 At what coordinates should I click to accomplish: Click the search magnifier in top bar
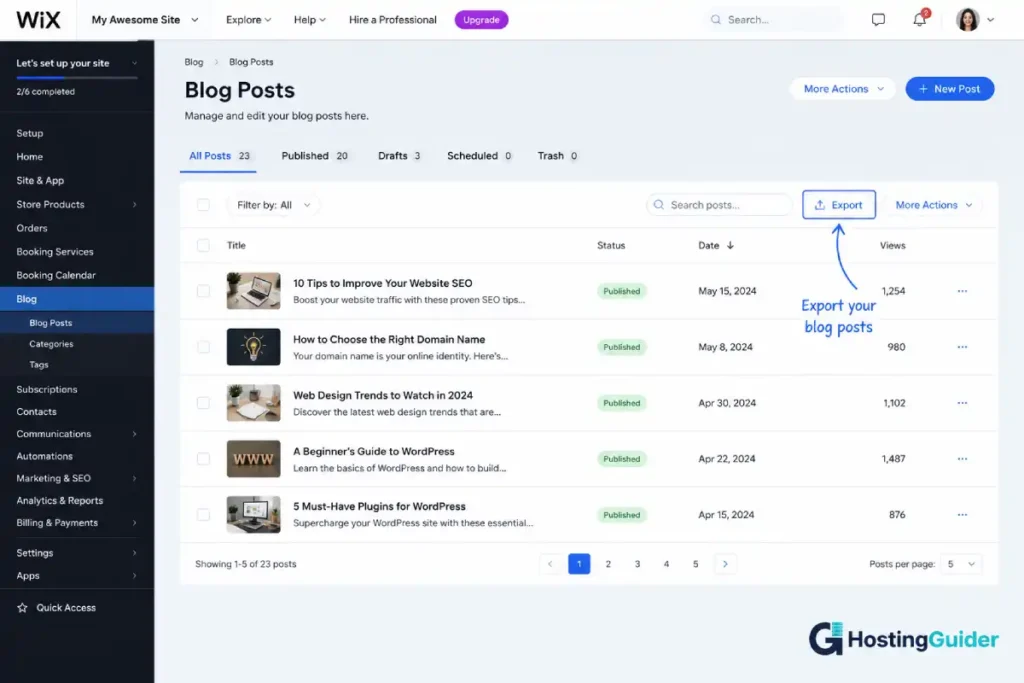pos(716,20)
